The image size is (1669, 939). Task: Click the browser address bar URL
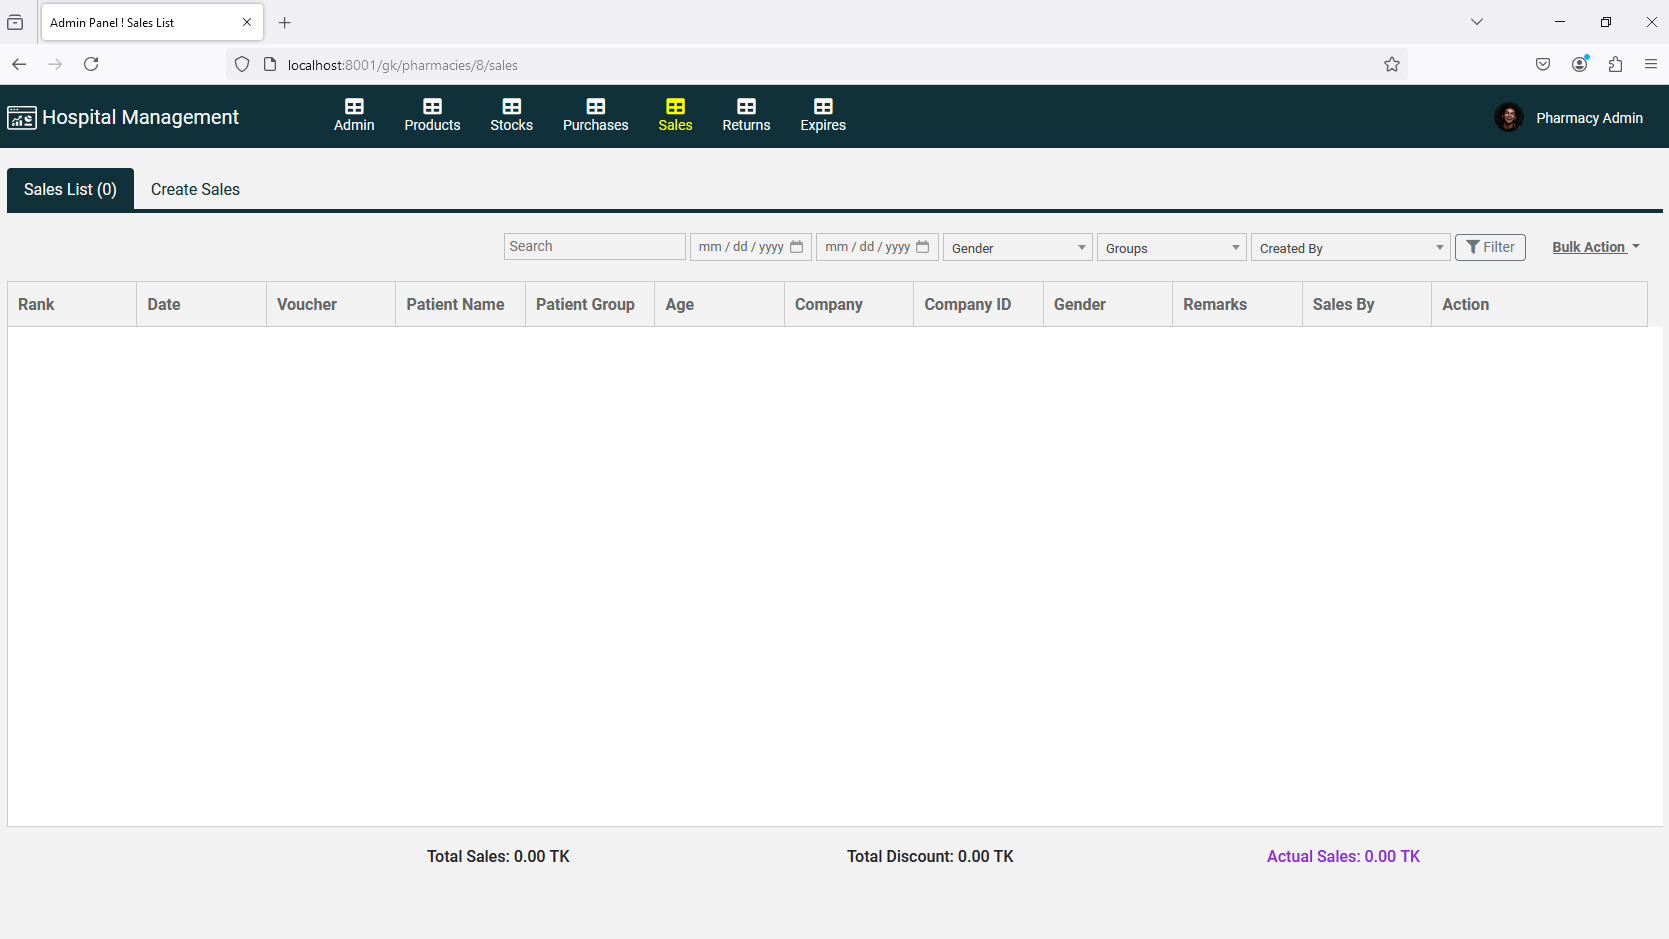[403, 65]
